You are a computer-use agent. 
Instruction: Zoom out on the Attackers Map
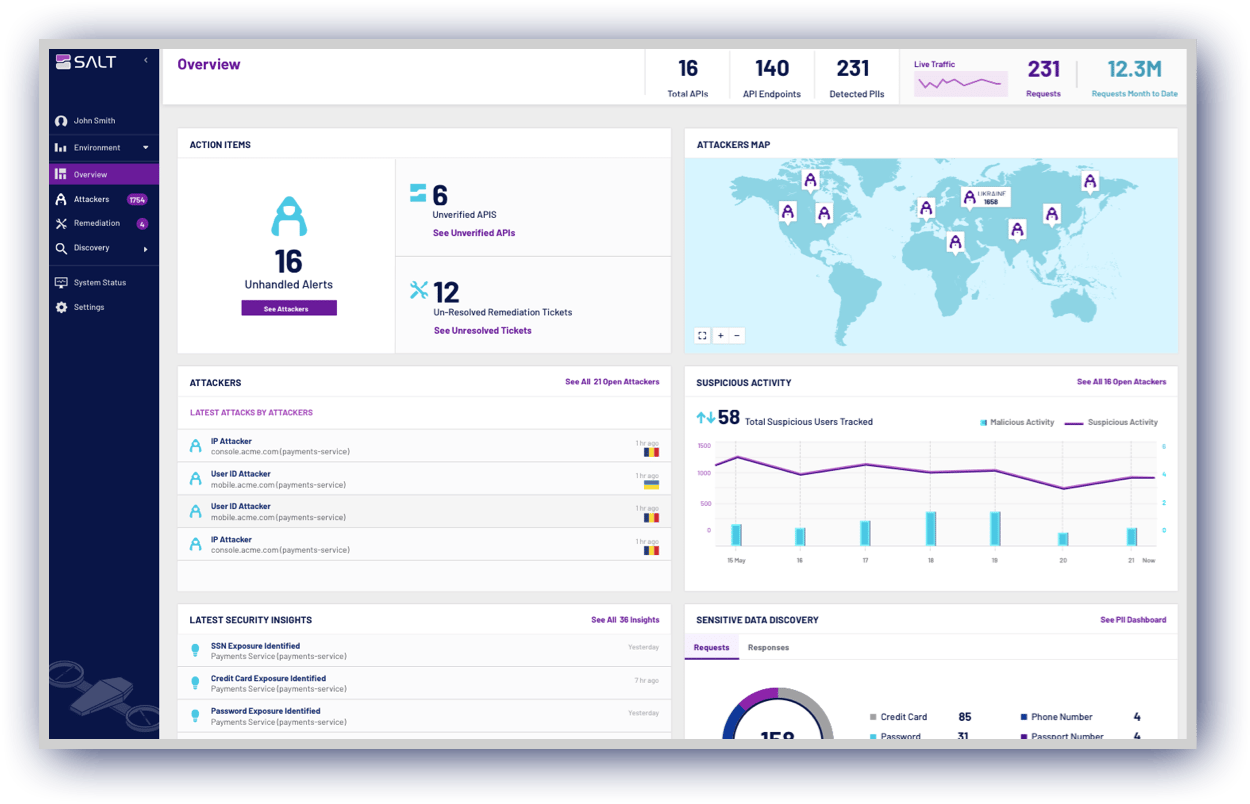tap(737, 336)
